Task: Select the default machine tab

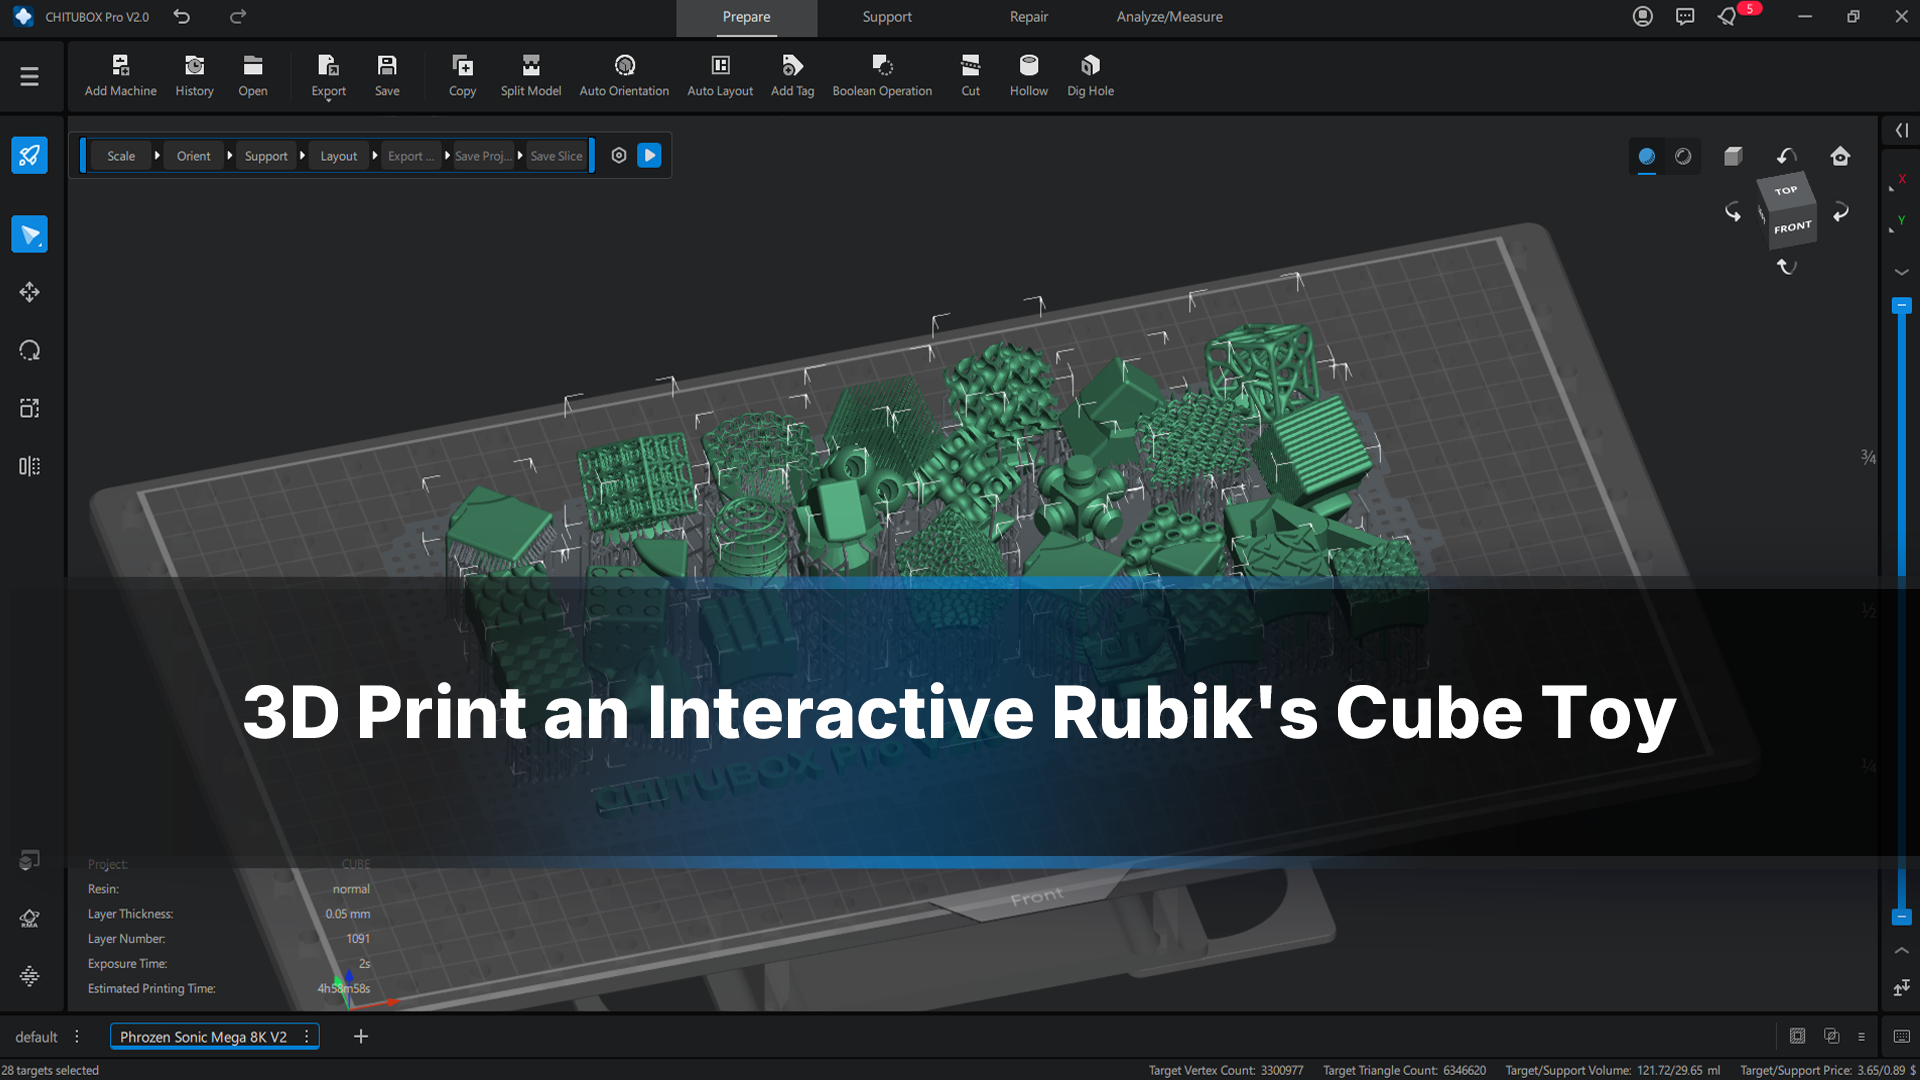Action: [36, 1036]
